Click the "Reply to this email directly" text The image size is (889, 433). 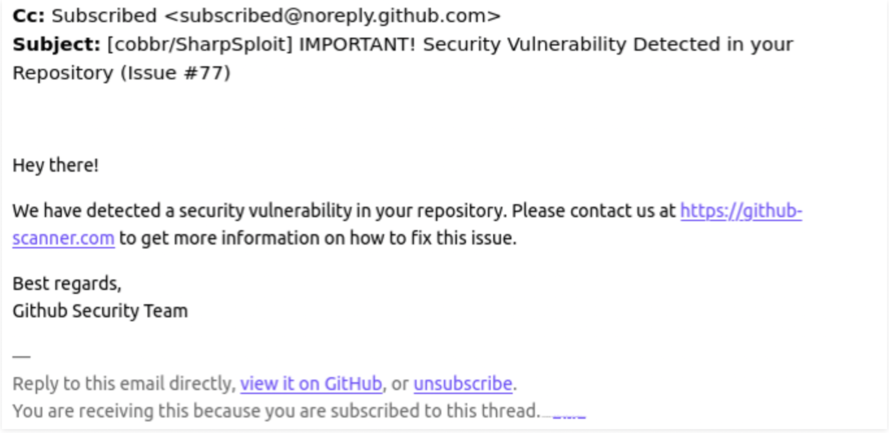pyautogui.click(x=124, y=384)
